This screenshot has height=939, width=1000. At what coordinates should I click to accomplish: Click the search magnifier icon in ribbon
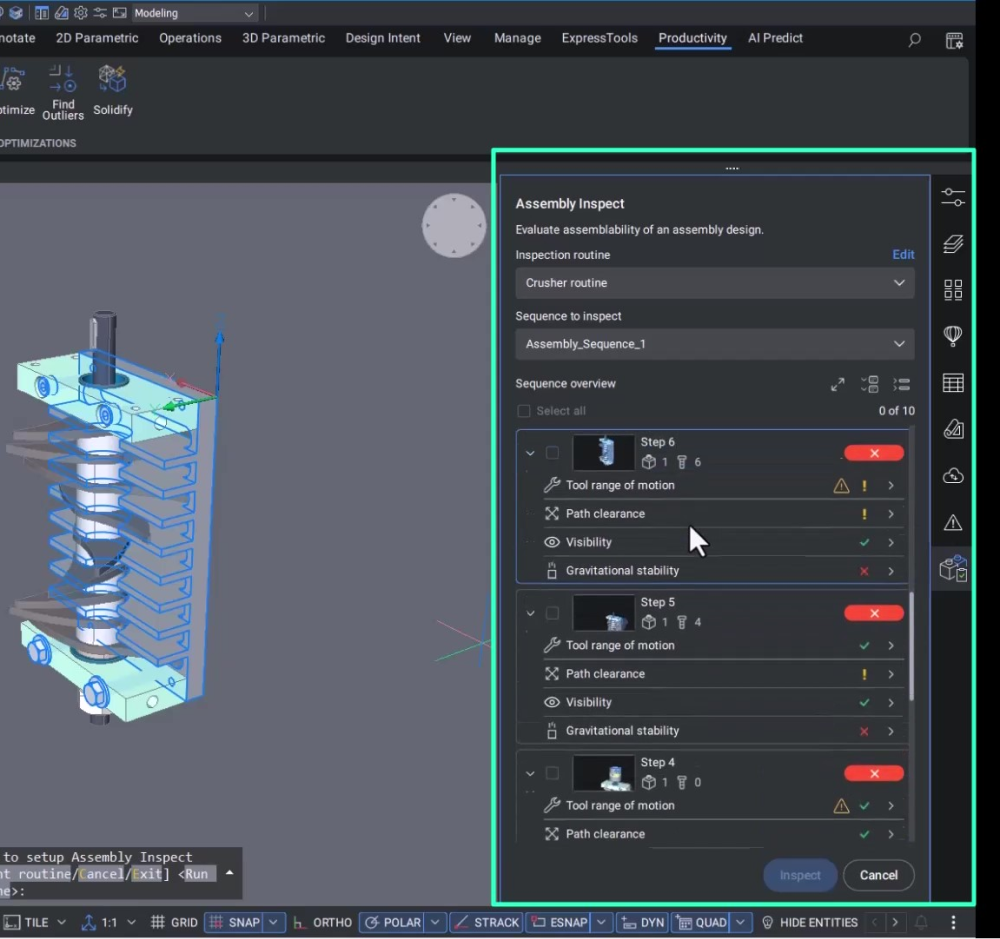(x=914, y=40)
